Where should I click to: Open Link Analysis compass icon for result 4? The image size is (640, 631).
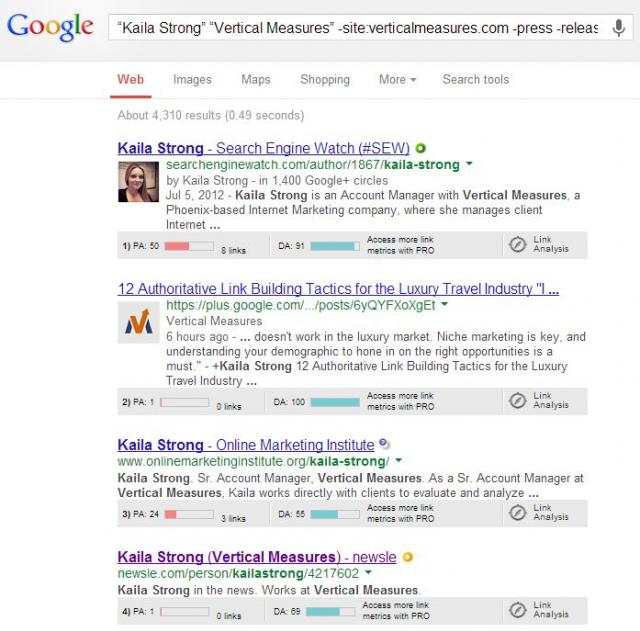[x=518, y=610]
